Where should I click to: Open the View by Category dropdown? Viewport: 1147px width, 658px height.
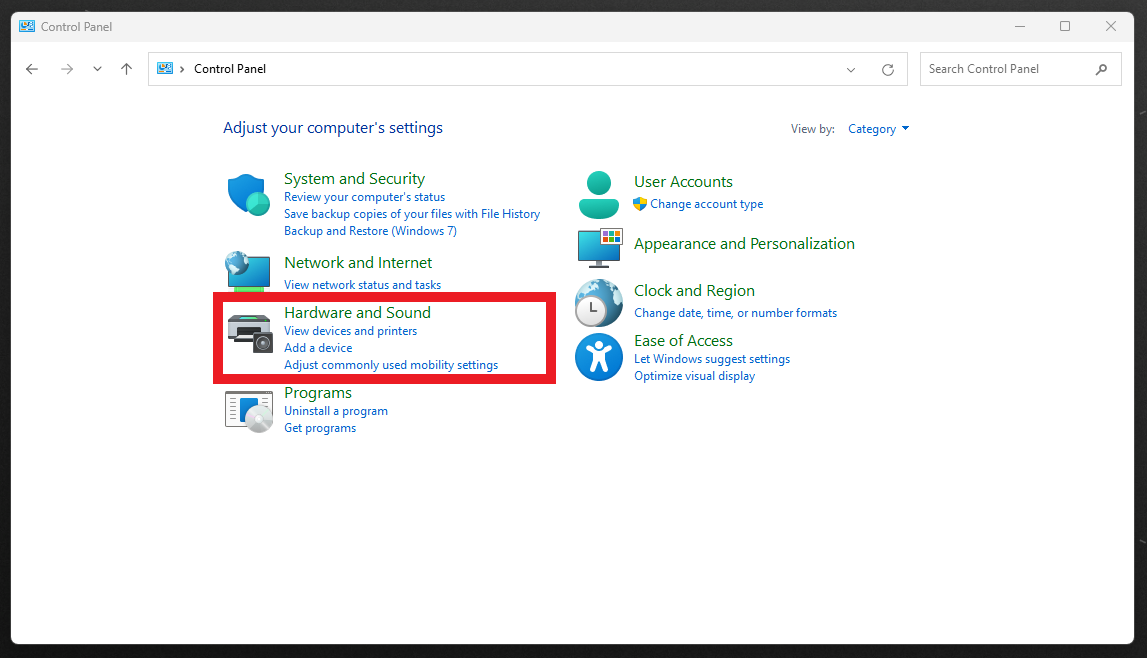click(x=878, y=129)
